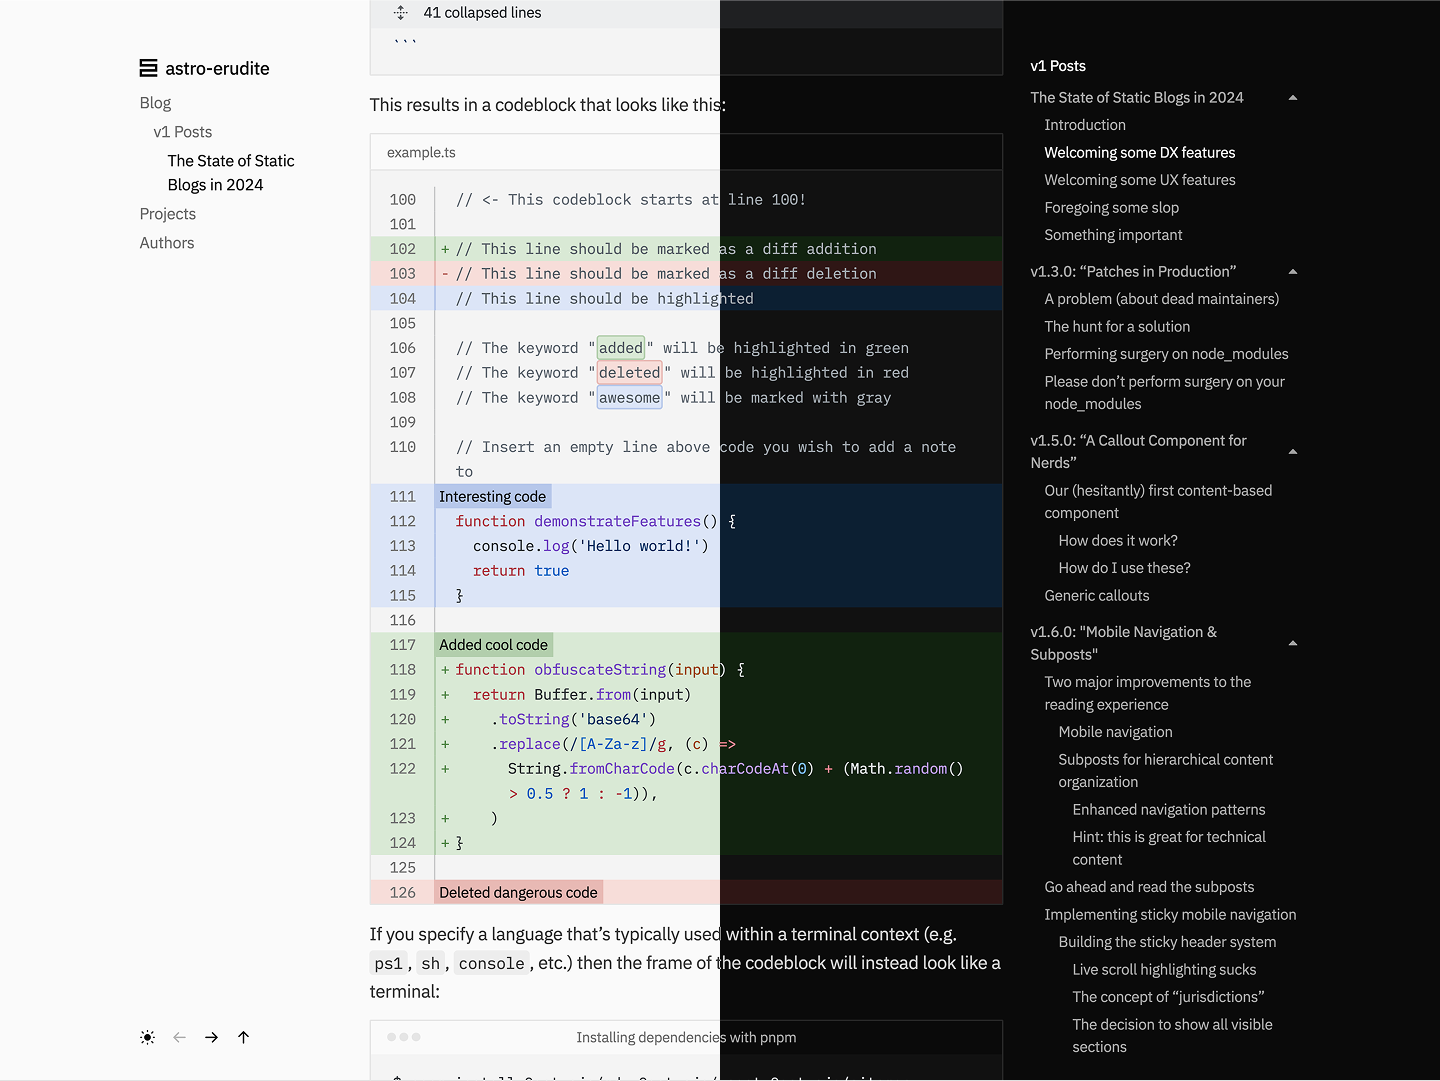
Task: Open the astro-erudite home link
Action: 205,68
